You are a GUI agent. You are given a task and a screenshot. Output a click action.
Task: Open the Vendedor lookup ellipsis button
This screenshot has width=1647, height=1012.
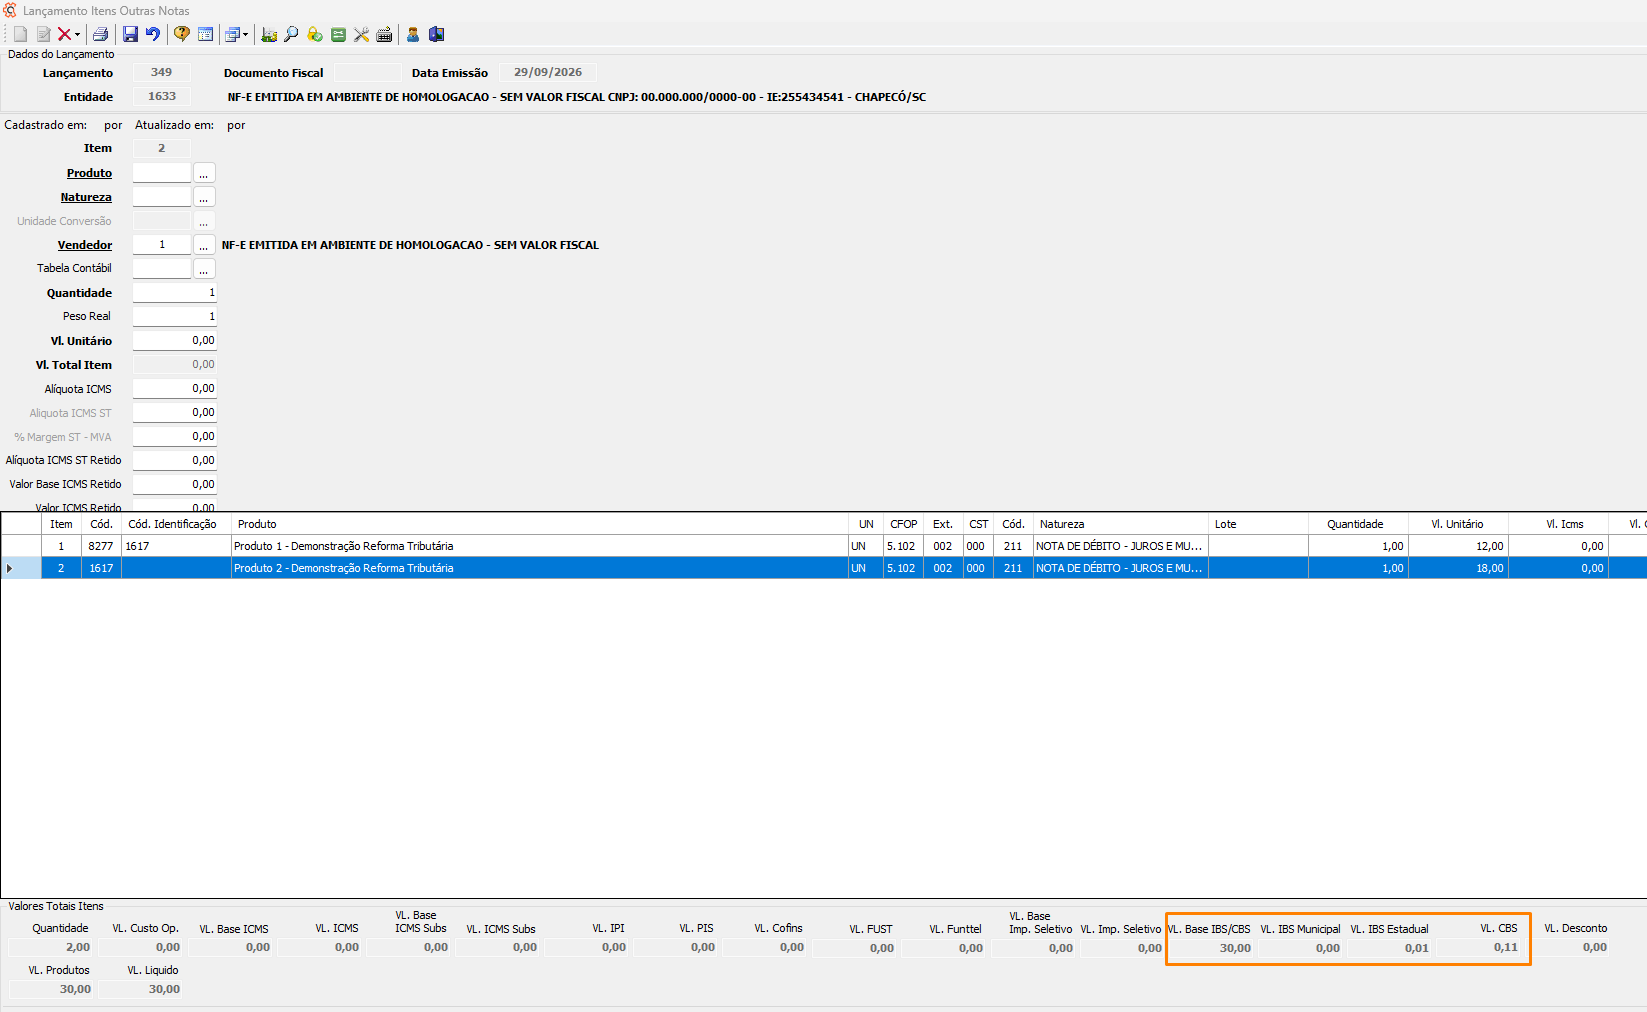pos(204,245)
